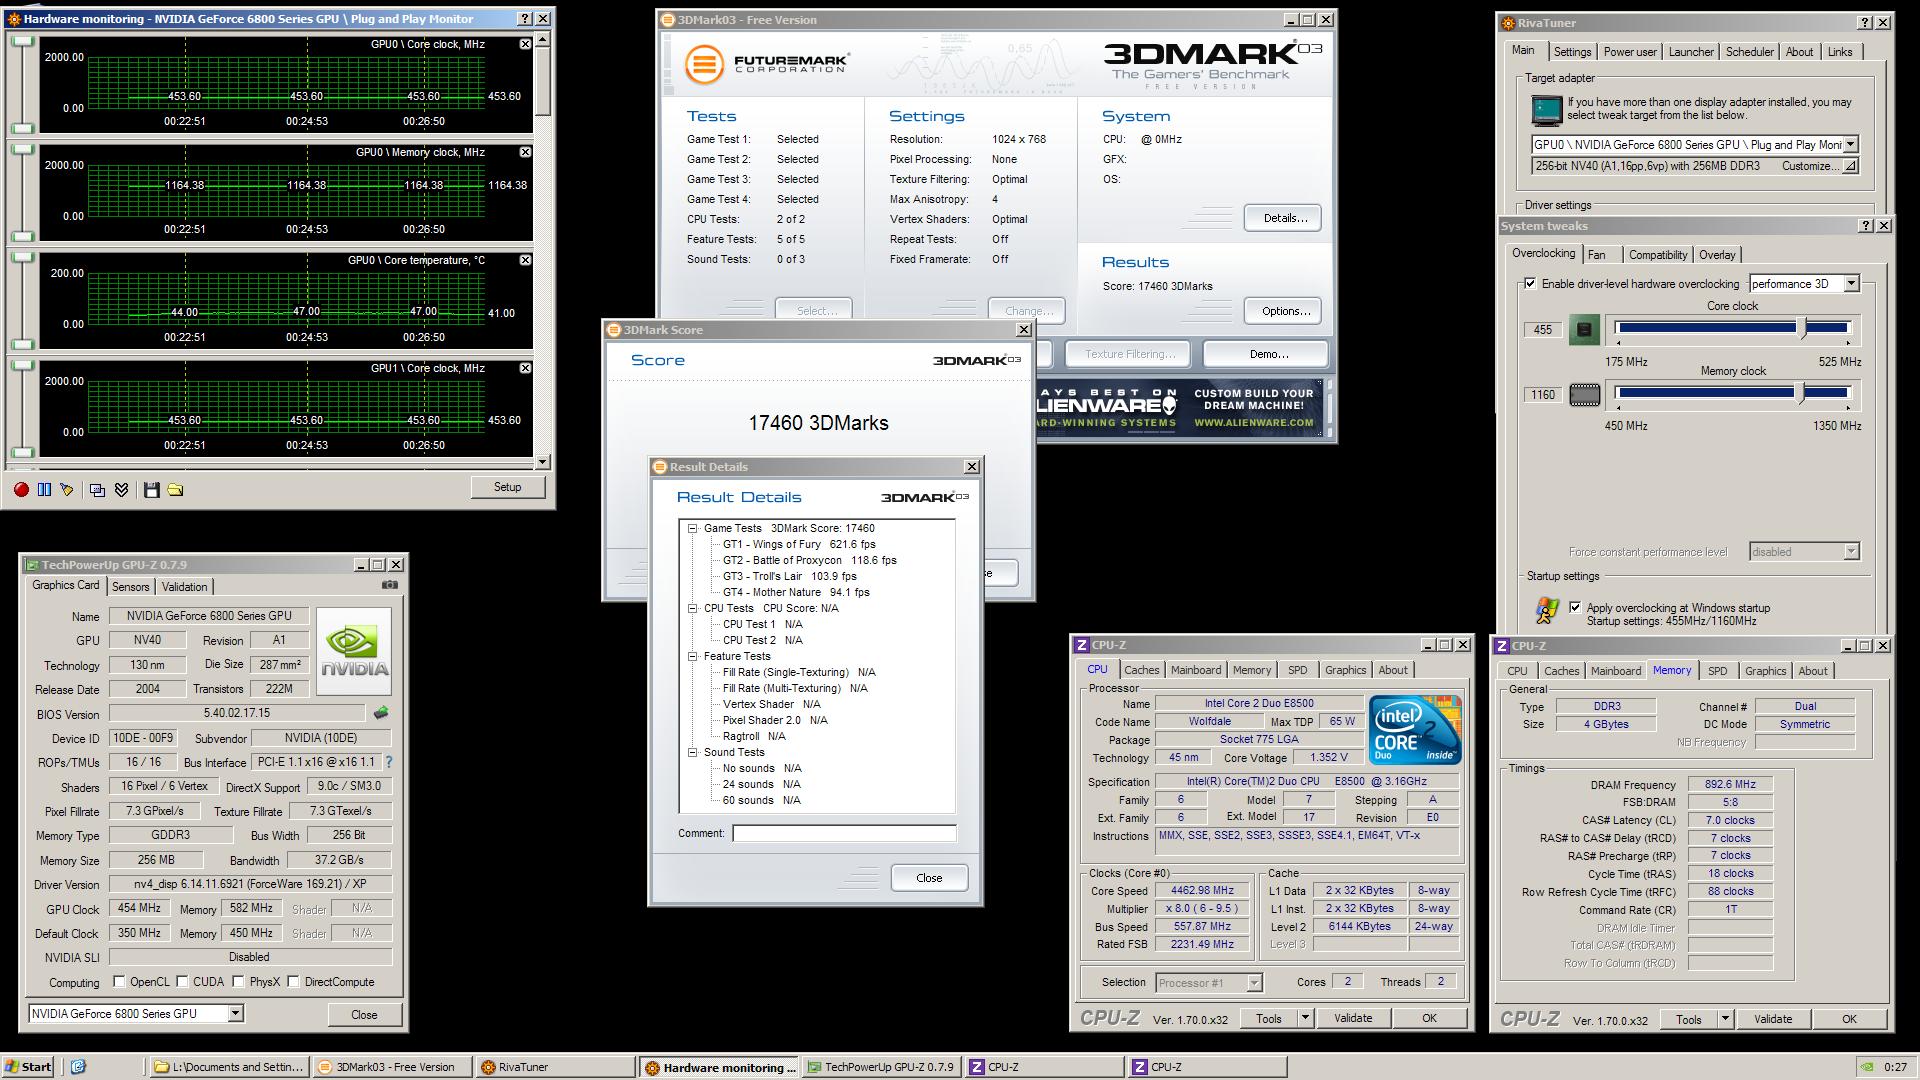Toggle Enable driver-level hardware overclocking checkbox
The height and width of the screenshot is (1080, 1920).
click(1530, 284)
